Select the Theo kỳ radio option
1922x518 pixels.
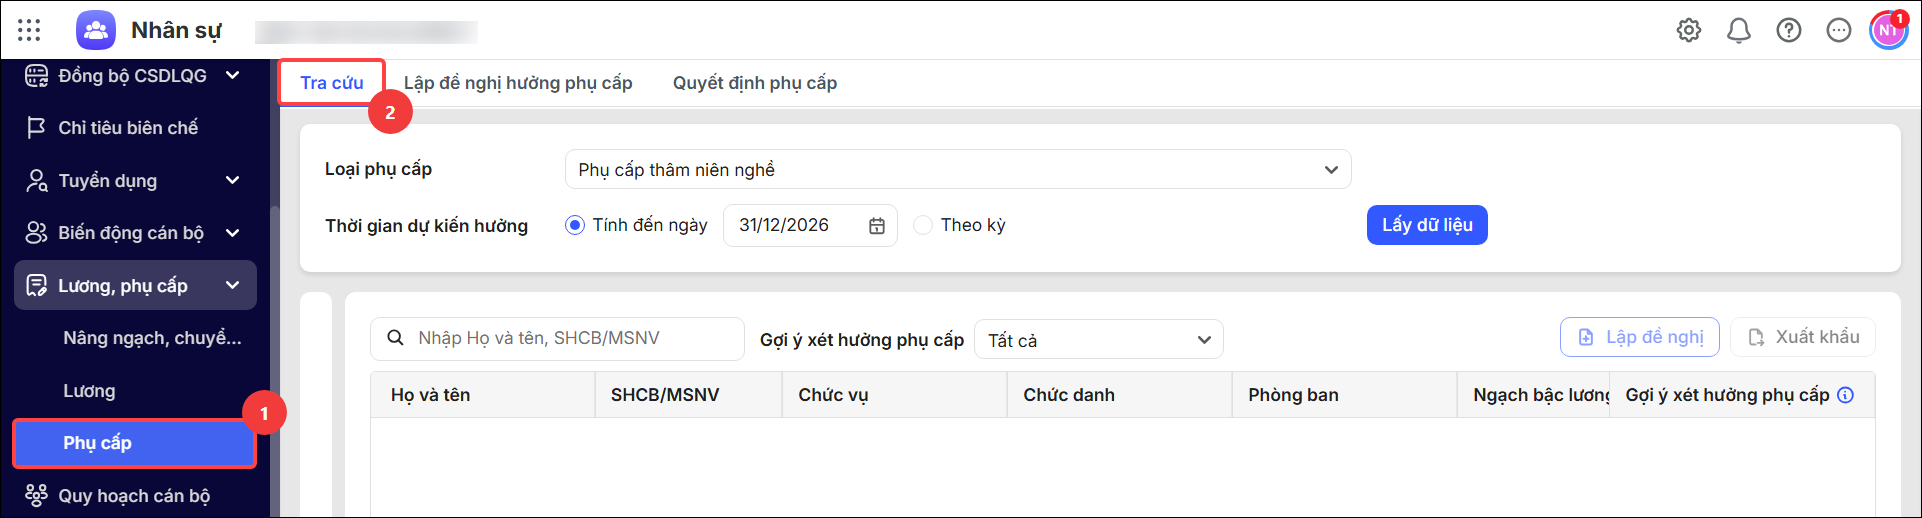point(923,225)
